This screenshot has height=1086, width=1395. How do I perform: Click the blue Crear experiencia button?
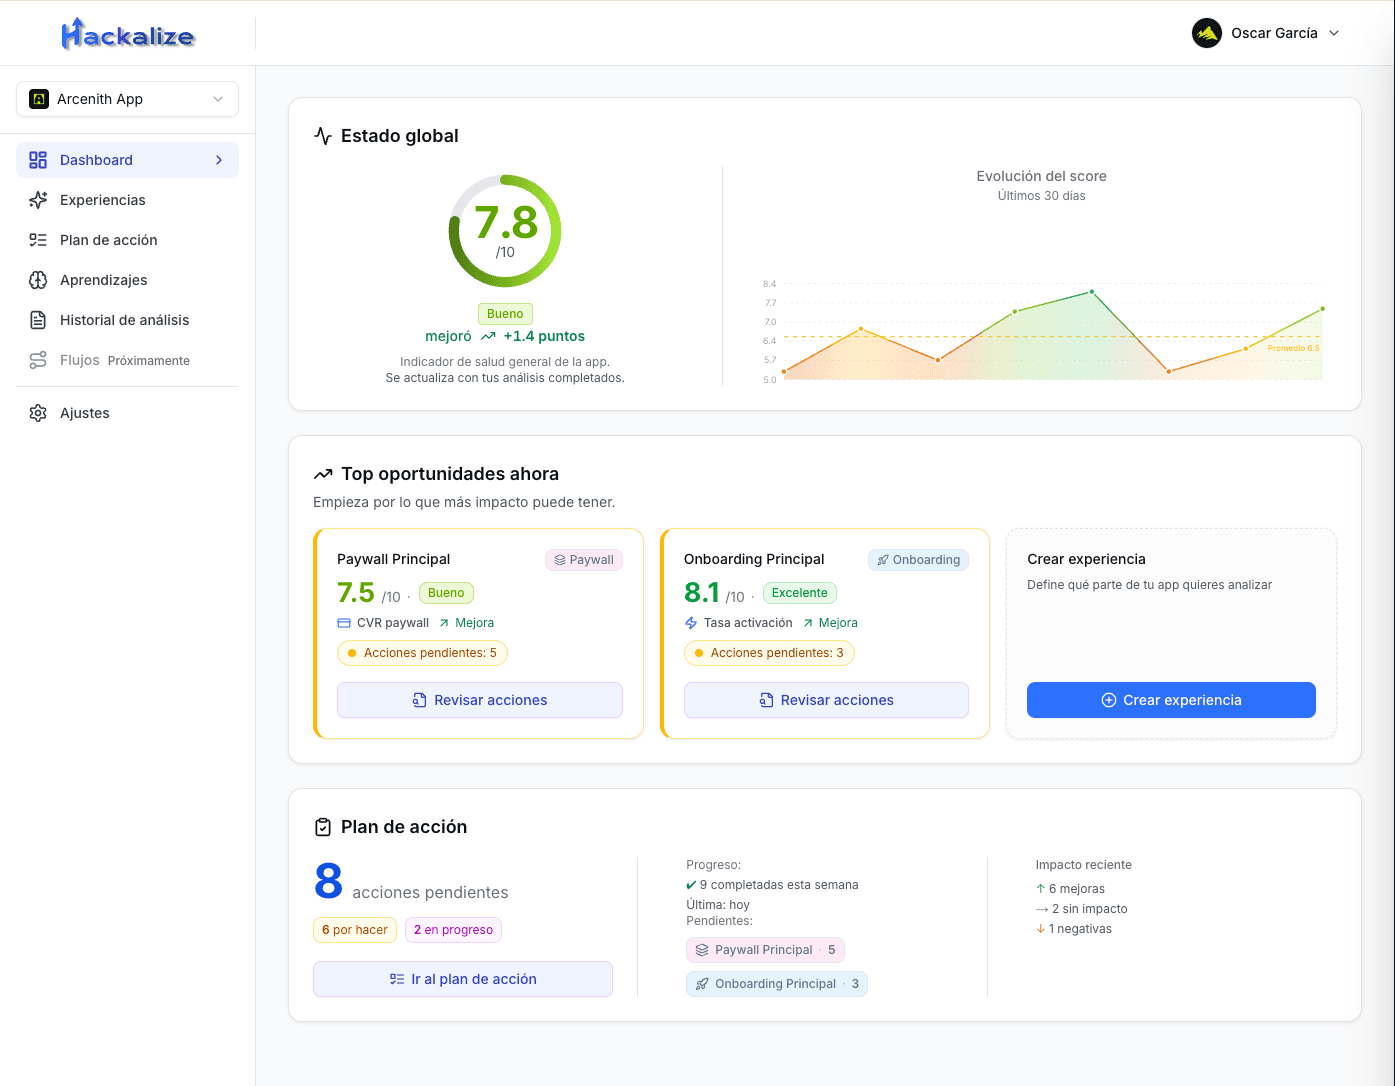point(1171,700)
